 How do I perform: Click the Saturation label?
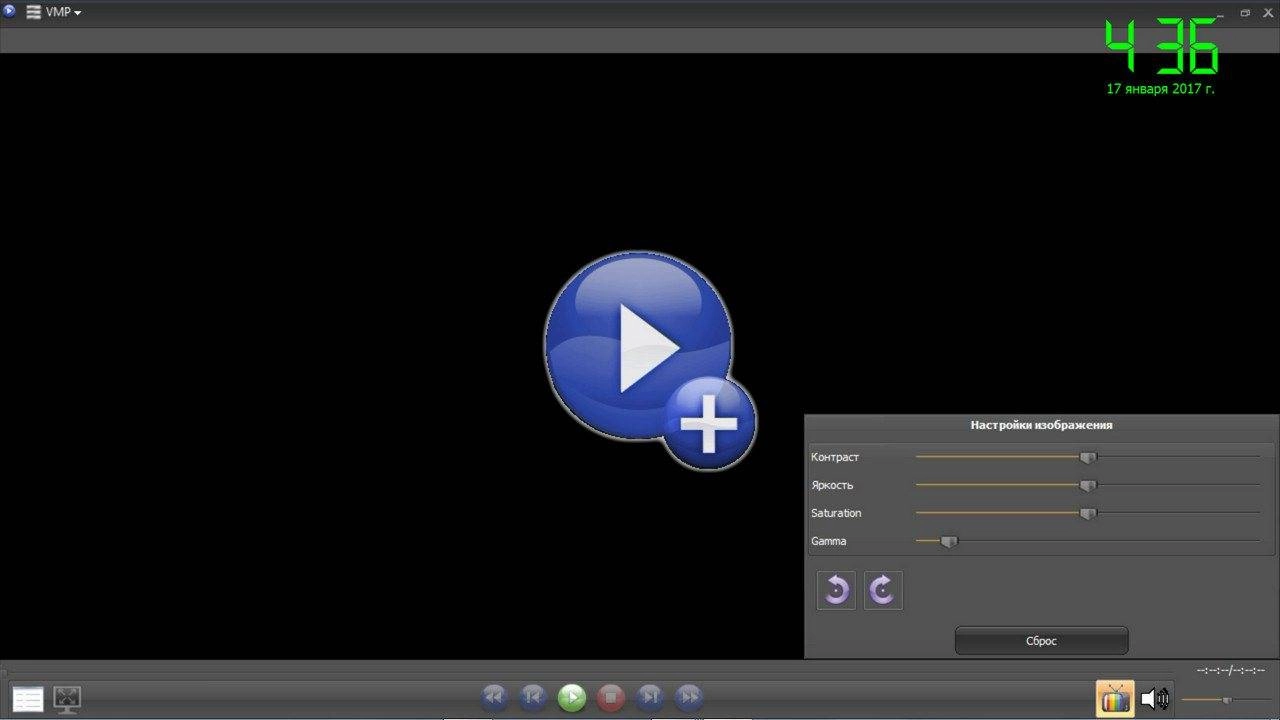(x=836, y=513)
